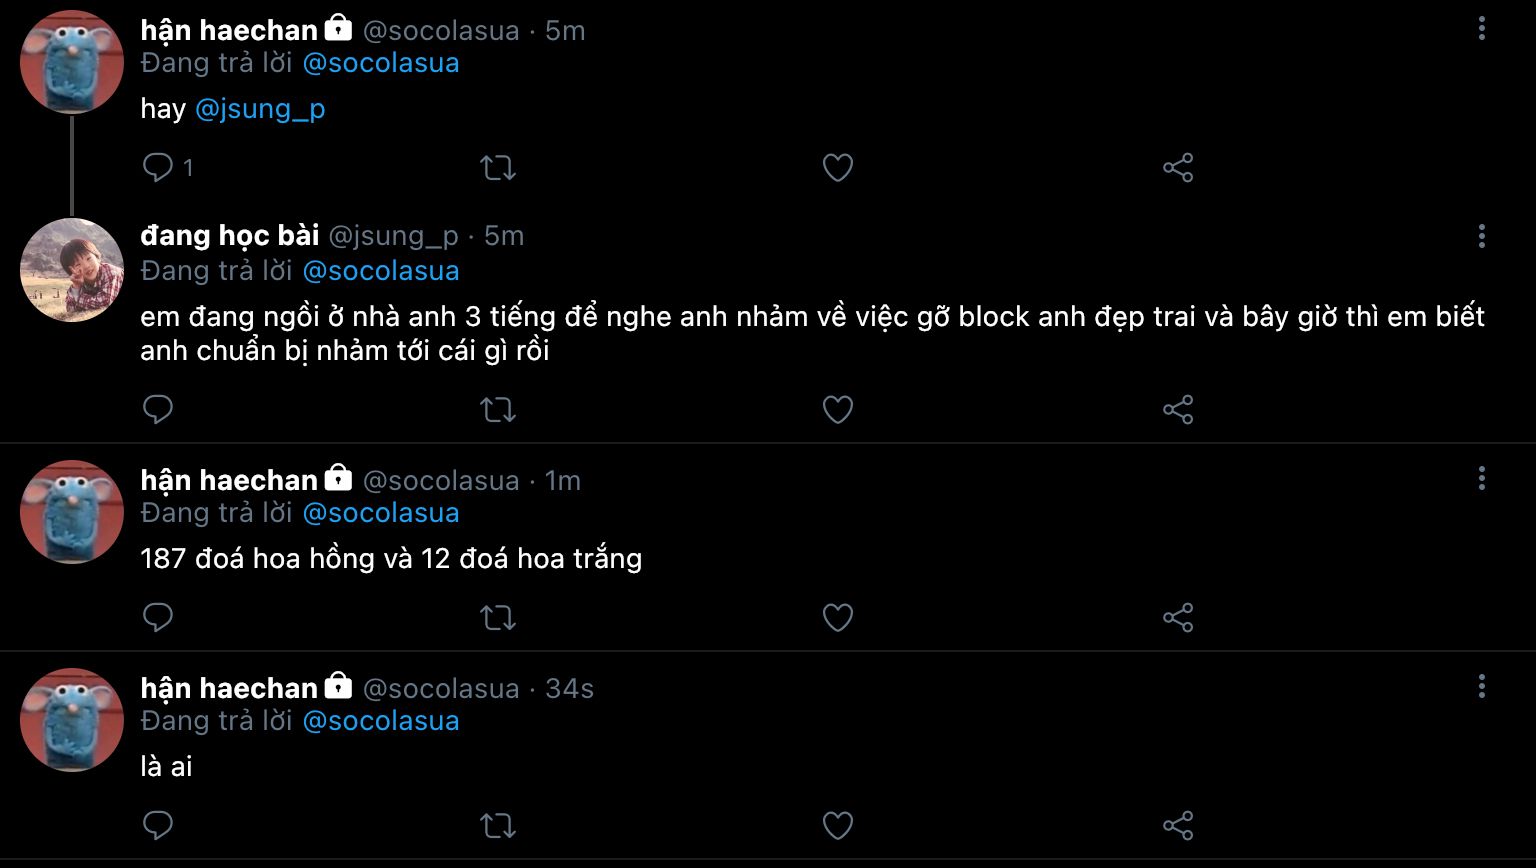
Task: Like the tweet by đang học bài
Action: point(837,409)
